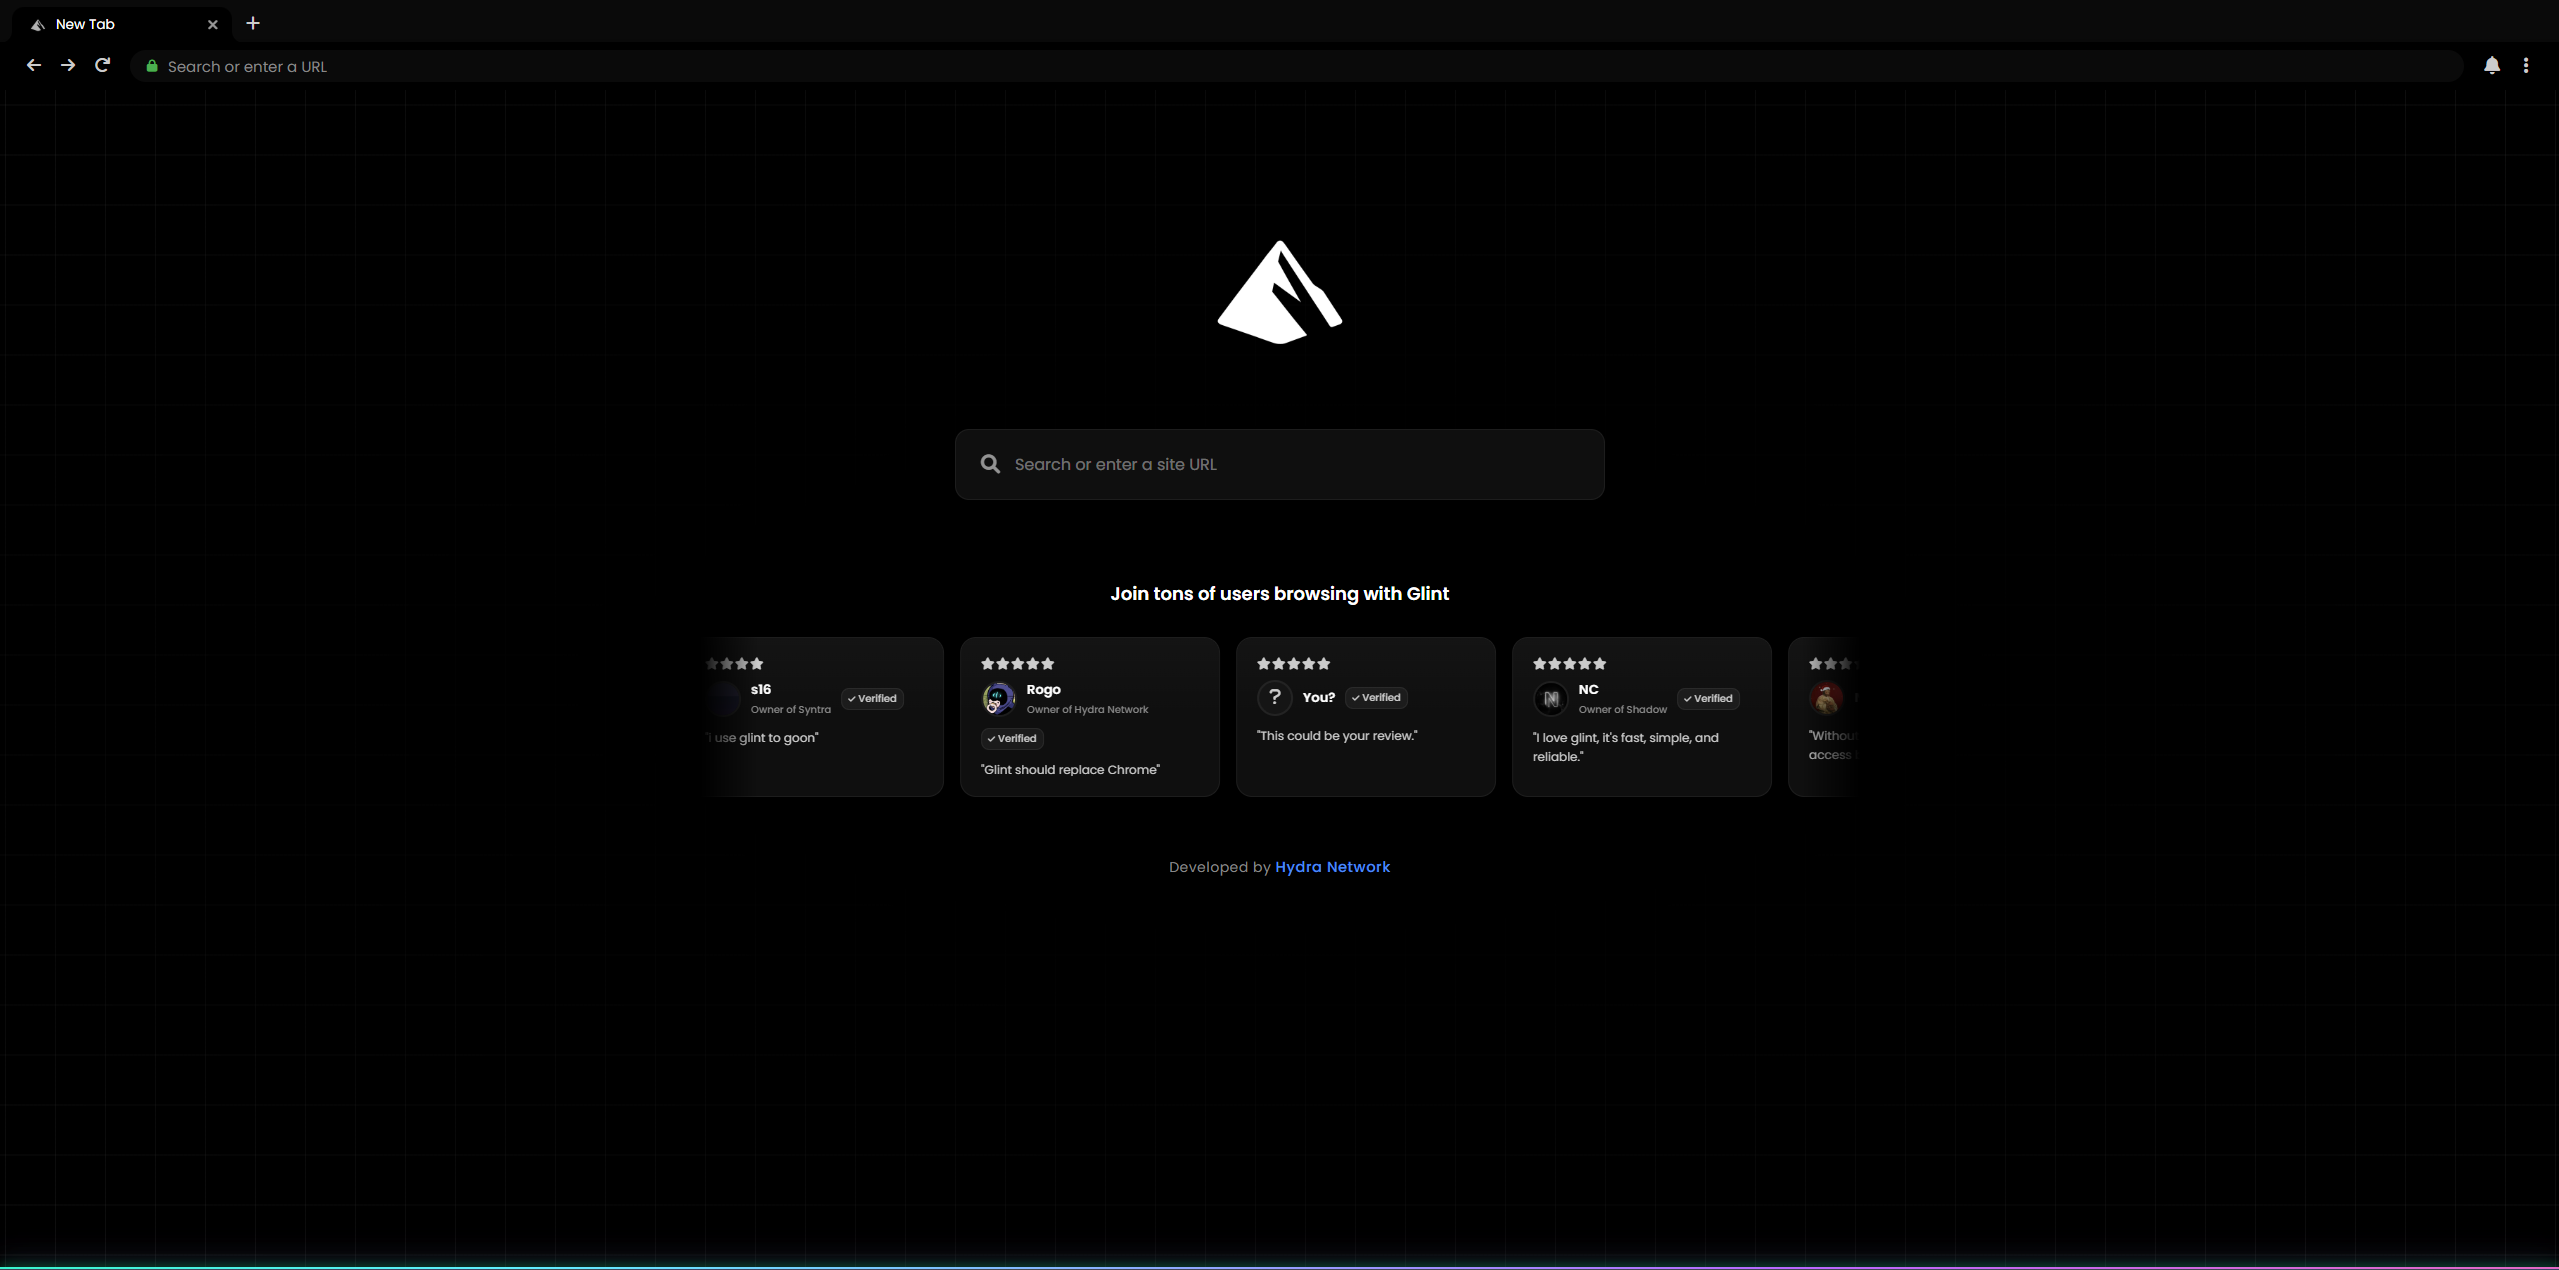Click the Verified badge on Rogo's card
Viewport: 2559px width, 1270px height.
point(1012,739)
